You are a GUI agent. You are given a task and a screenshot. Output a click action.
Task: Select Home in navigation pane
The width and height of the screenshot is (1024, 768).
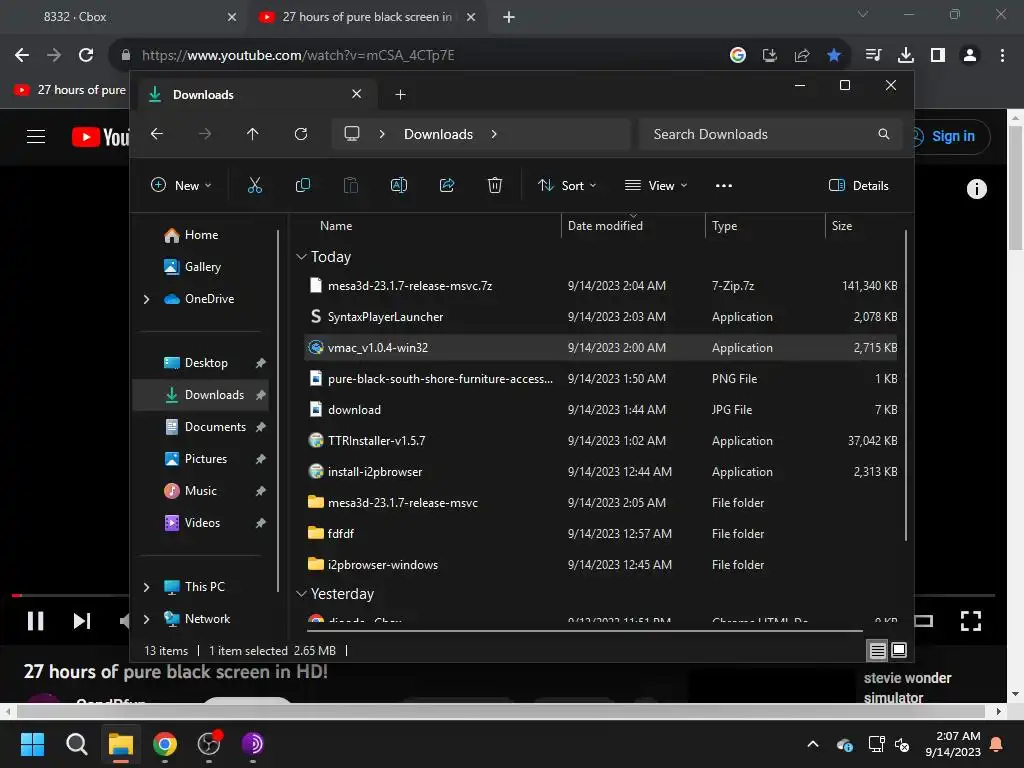coord(200,235)
